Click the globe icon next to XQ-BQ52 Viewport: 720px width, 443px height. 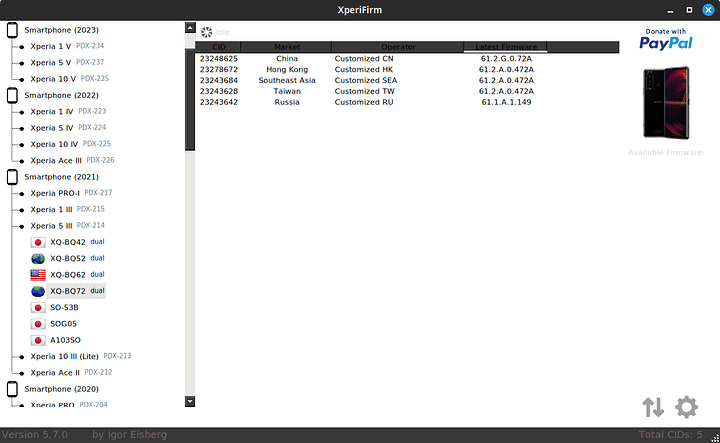[x=38, y=258]
